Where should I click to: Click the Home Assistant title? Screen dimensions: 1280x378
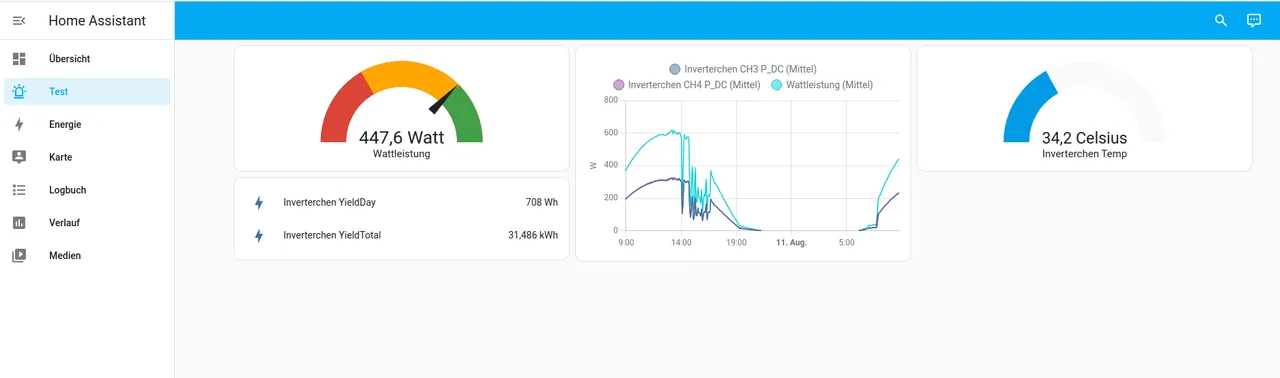(97, 20)
